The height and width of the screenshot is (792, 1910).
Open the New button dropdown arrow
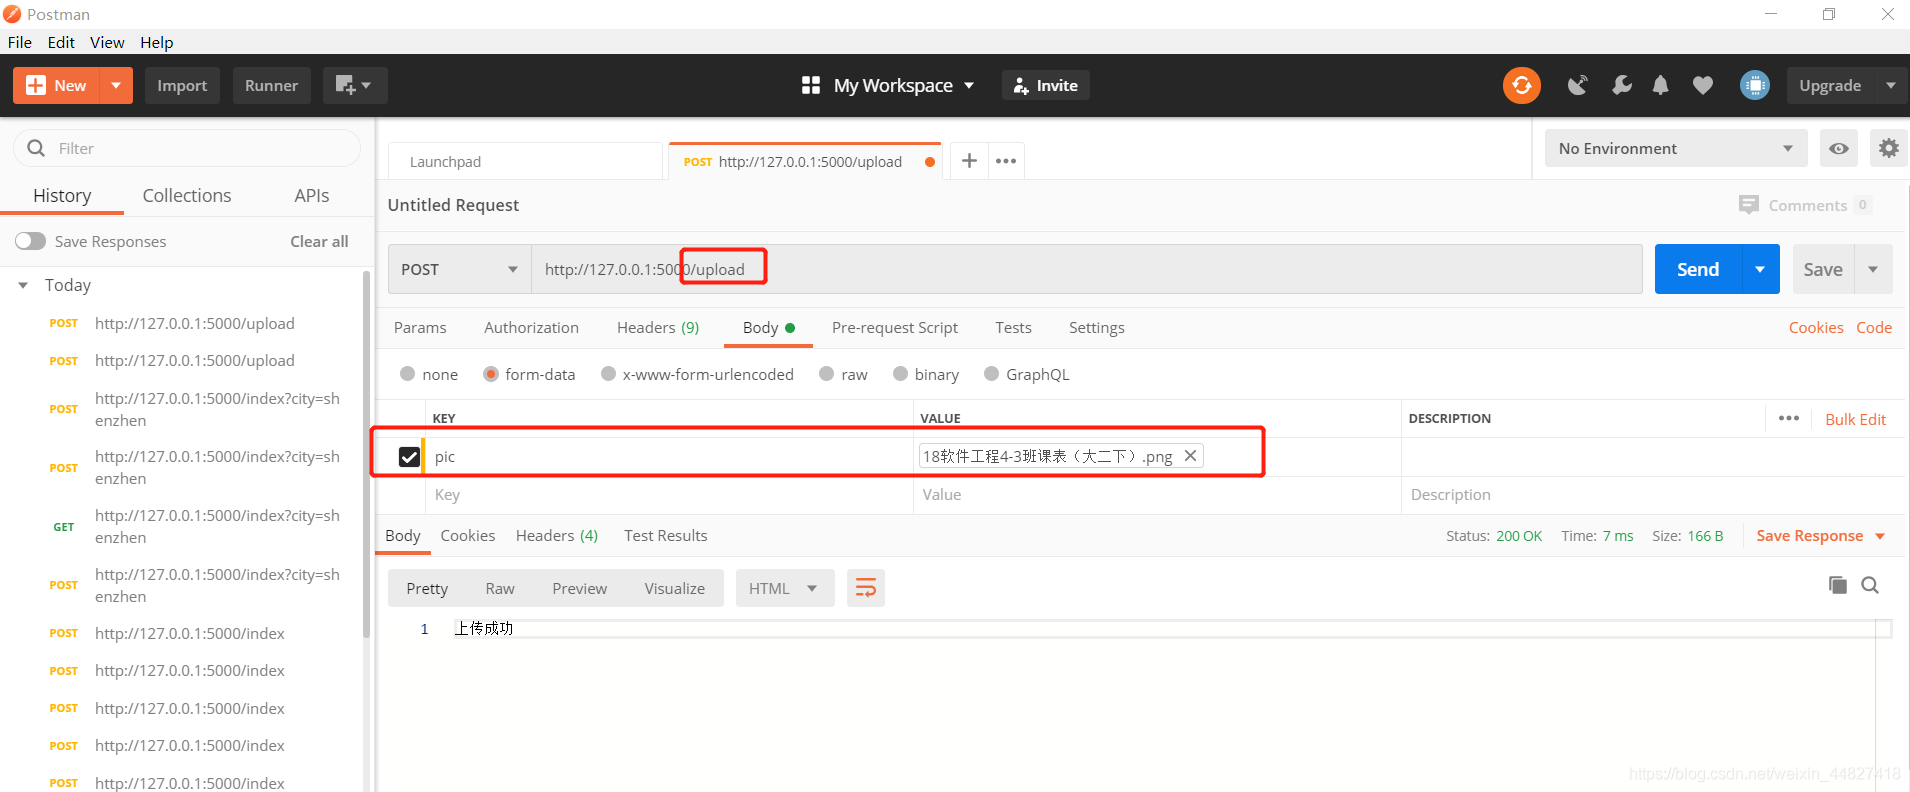pos(116,85)
